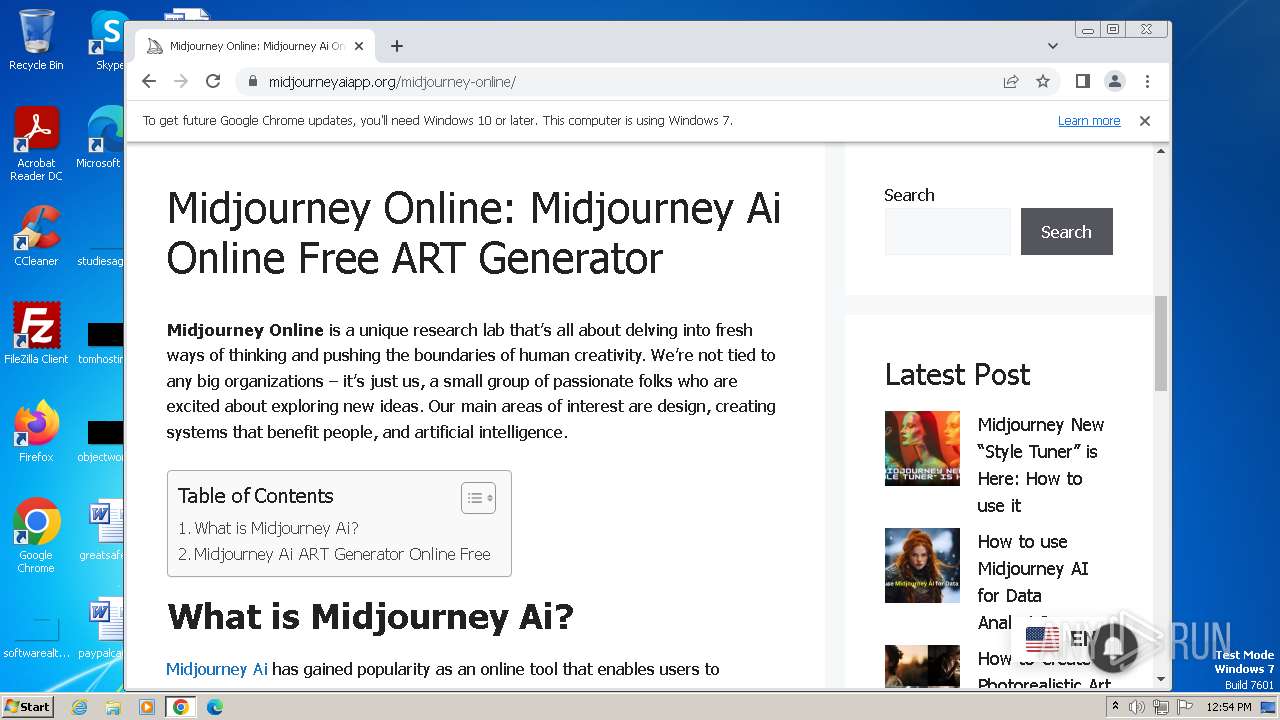Select the Recycle Bin desktop icon

point(36,40)
